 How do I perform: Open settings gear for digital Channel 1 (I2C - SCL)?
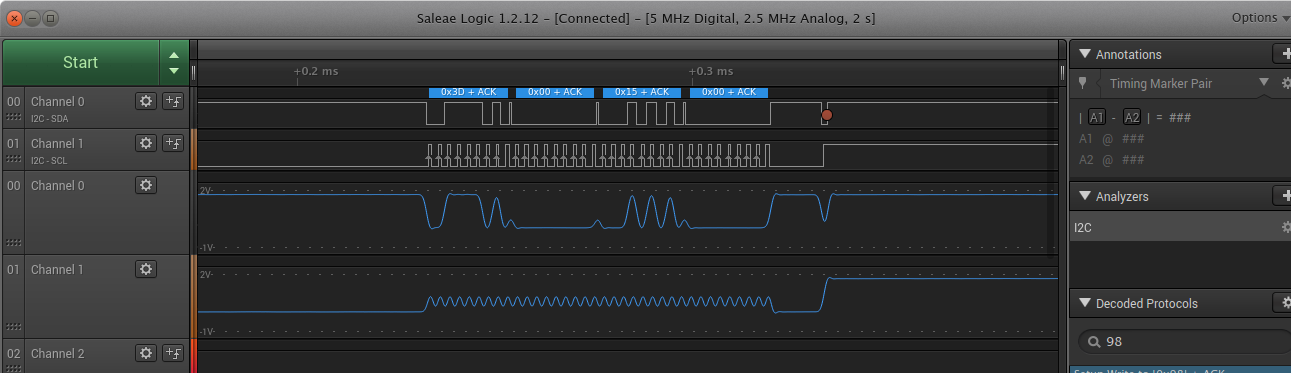[x=146, y=143]
